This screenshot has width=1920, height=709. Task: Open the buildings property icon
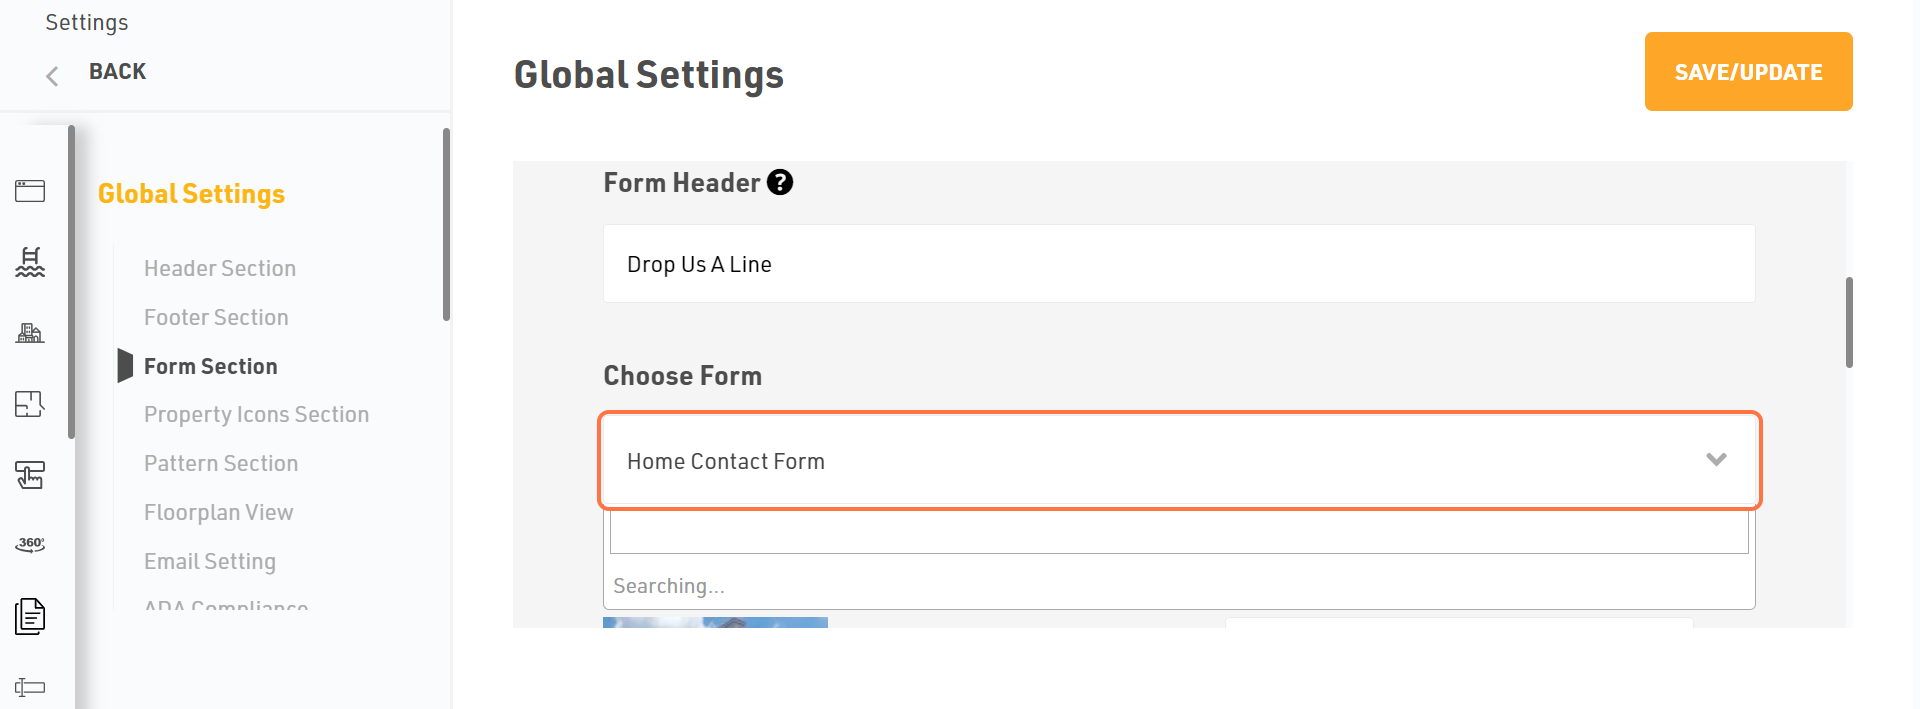pyautogui.click(x=30, y=333)
